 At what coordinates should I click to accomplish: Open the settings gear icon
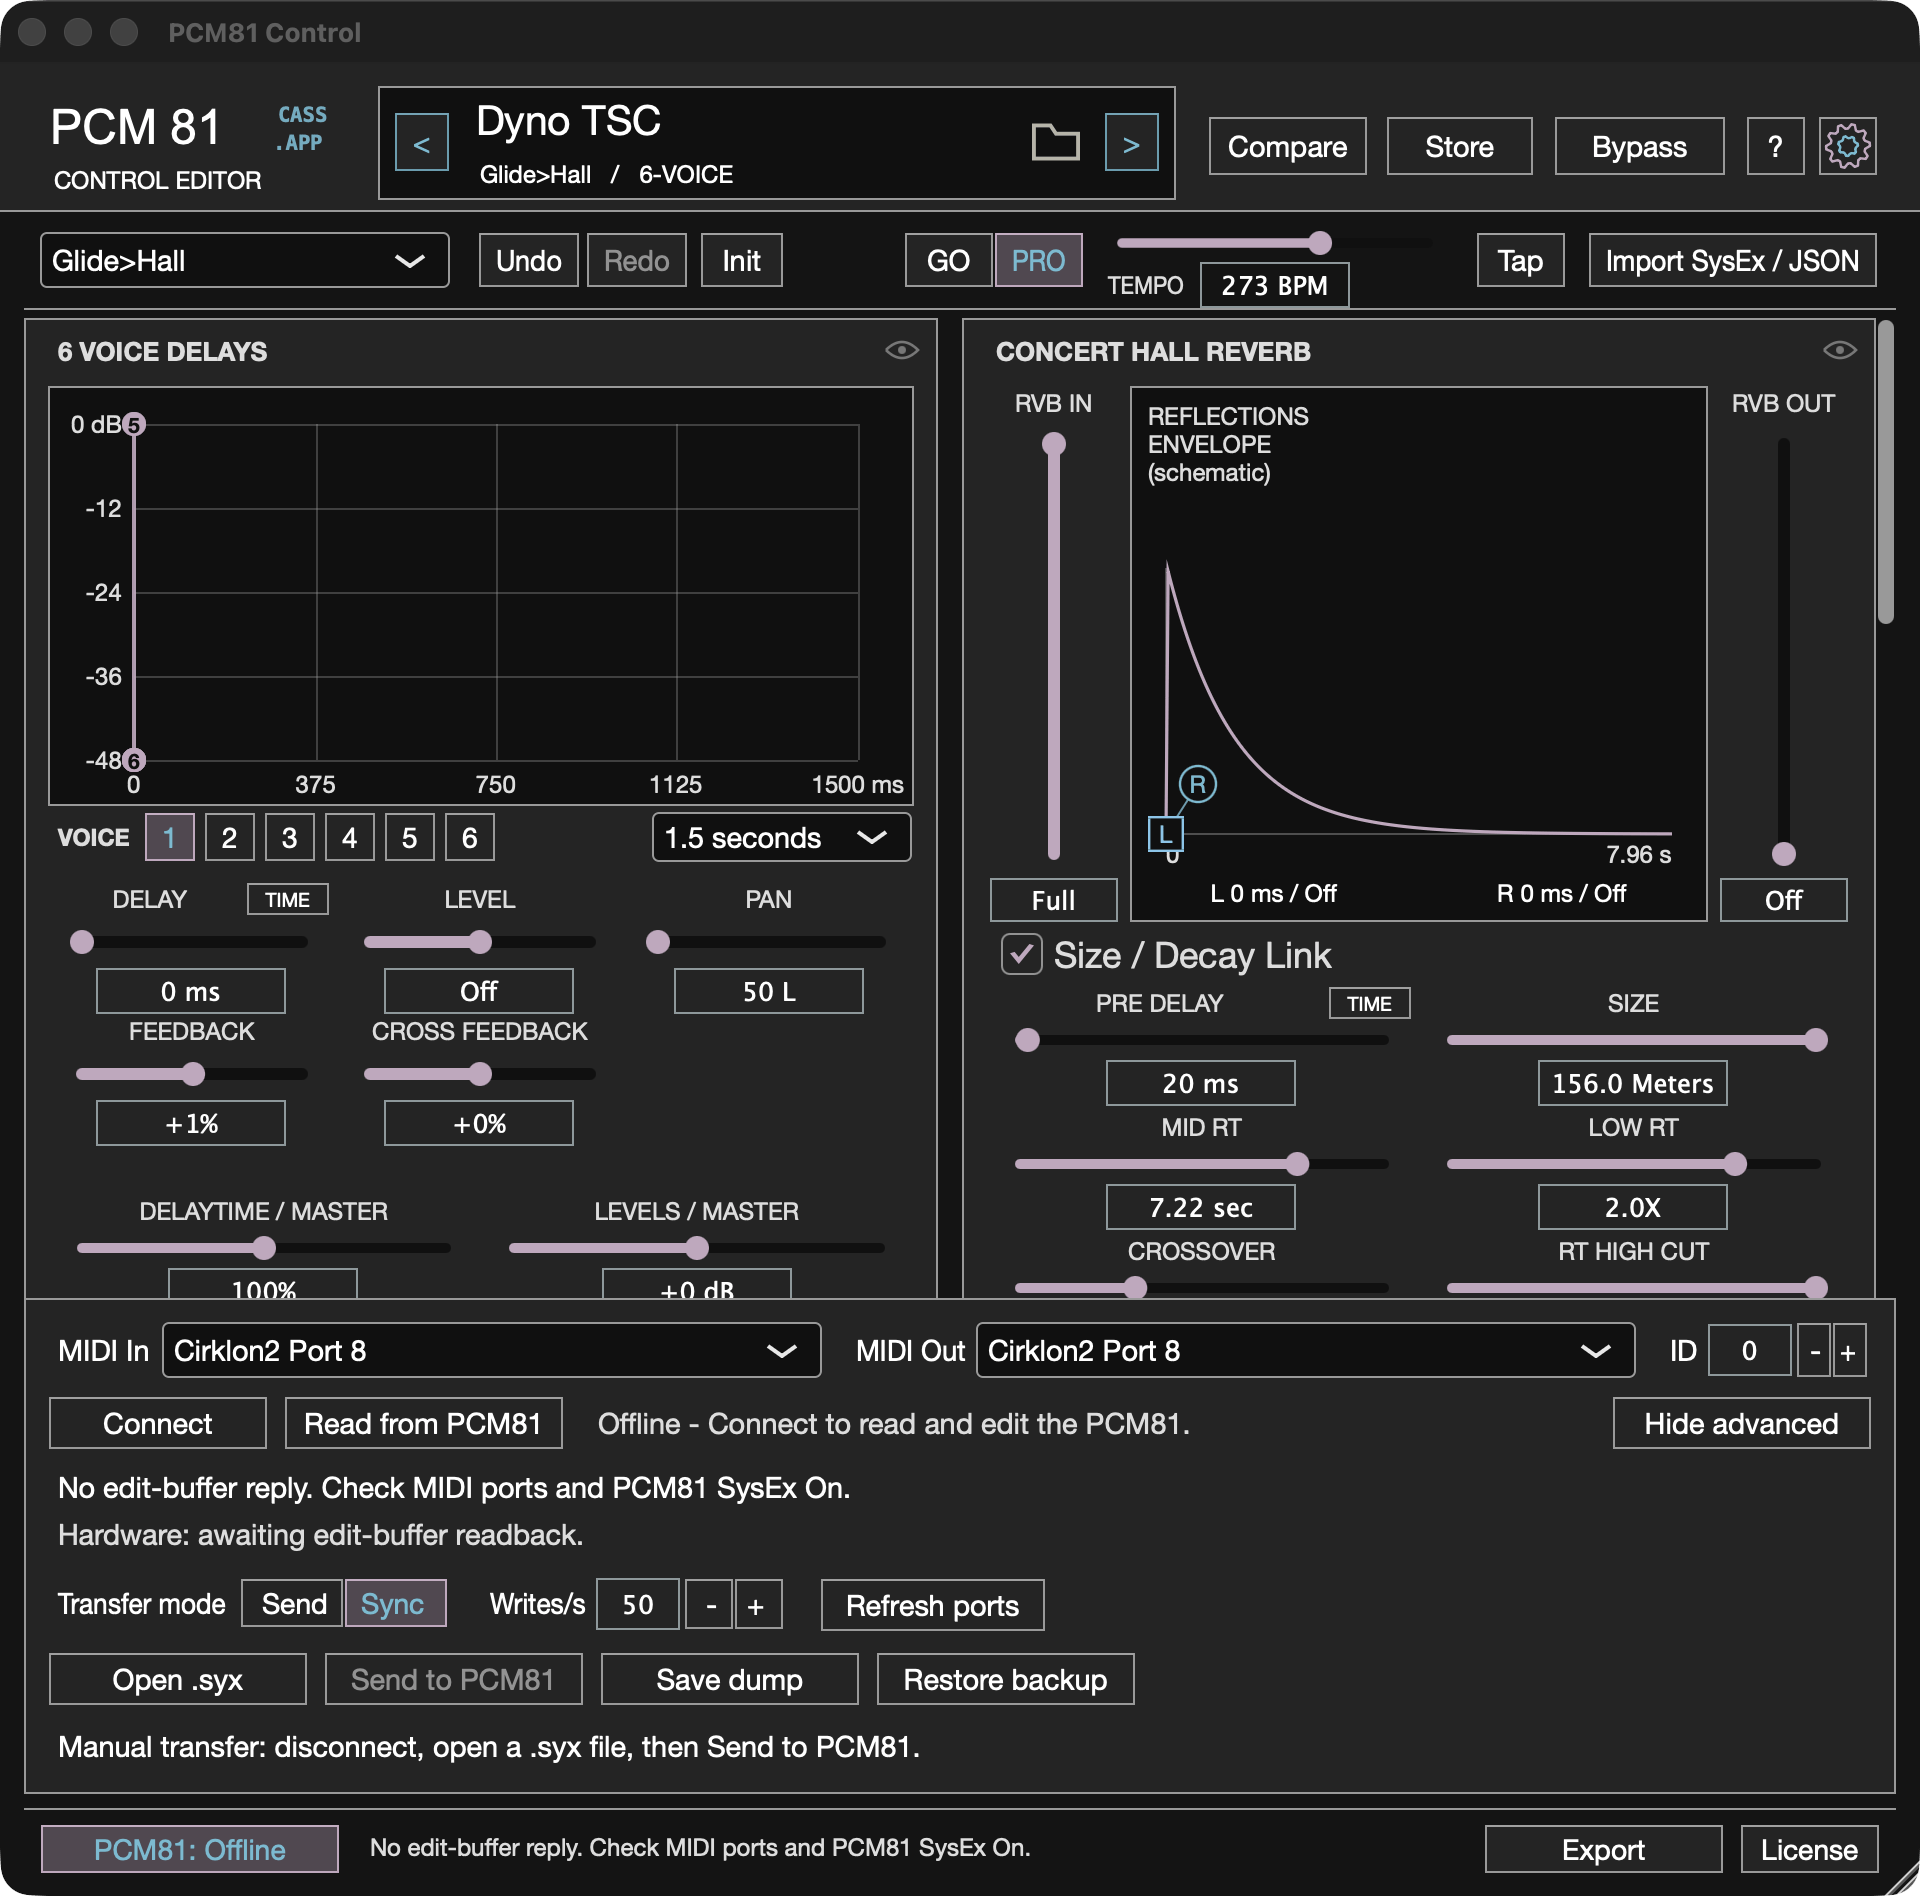(x=1847, y=146)
